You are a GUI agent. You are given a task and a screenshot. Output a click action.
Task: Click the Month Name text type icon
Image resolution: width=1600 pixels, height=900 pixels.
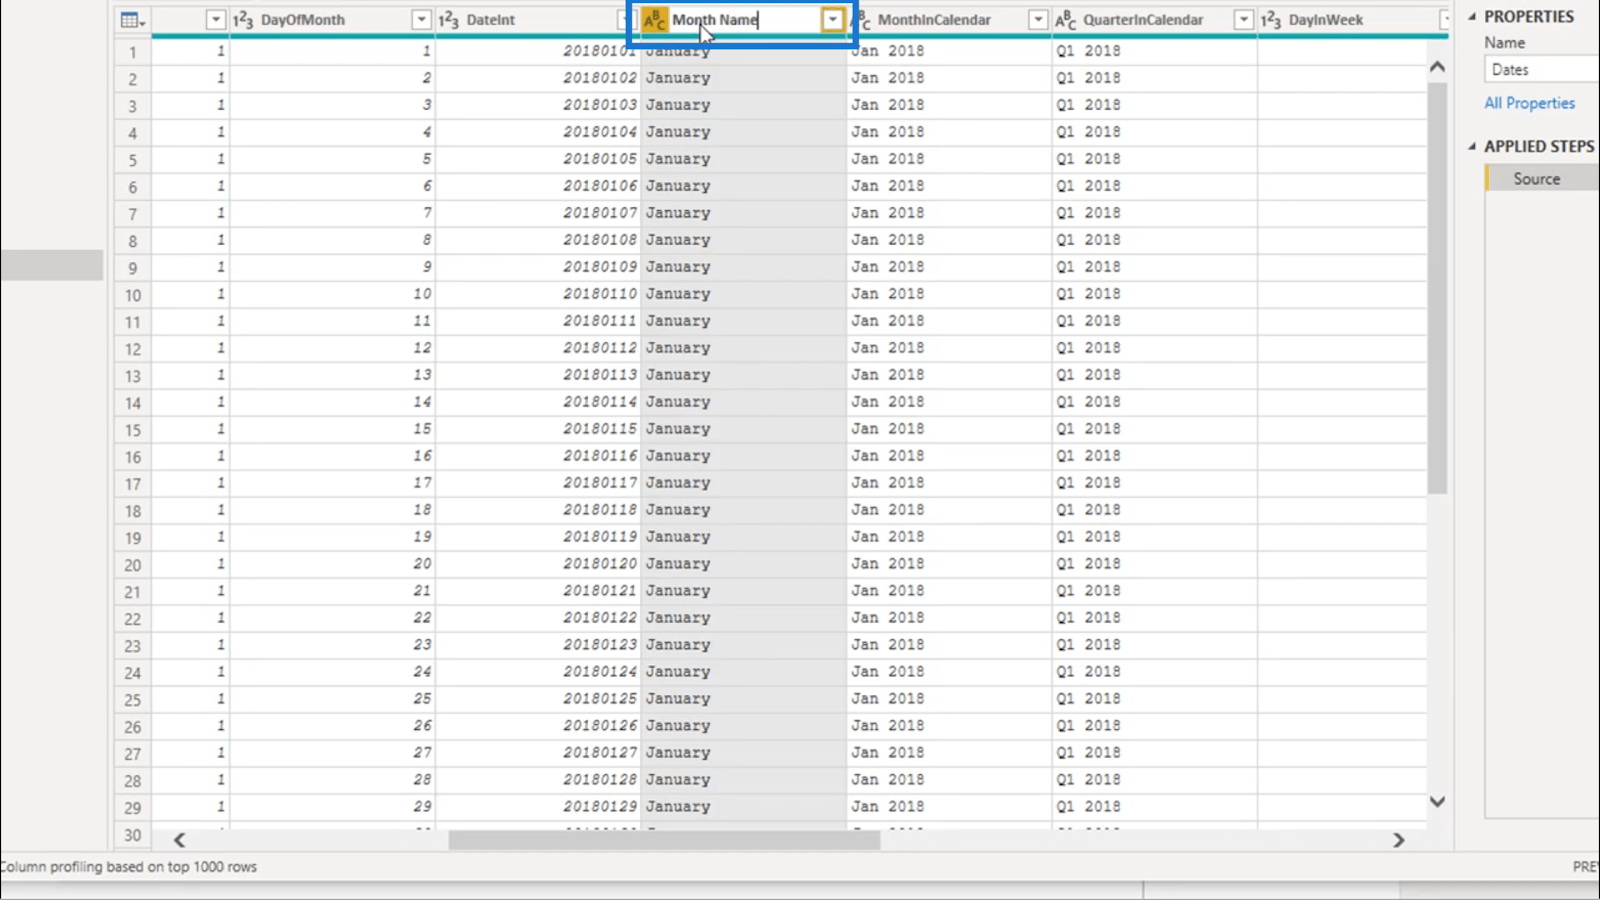tap(654, 20)
